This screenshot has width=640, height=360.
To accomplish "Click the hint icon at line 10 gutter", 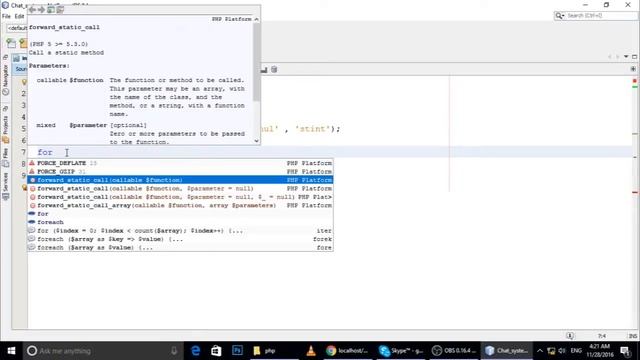I will pyautogui.click(x=24, y=188).
